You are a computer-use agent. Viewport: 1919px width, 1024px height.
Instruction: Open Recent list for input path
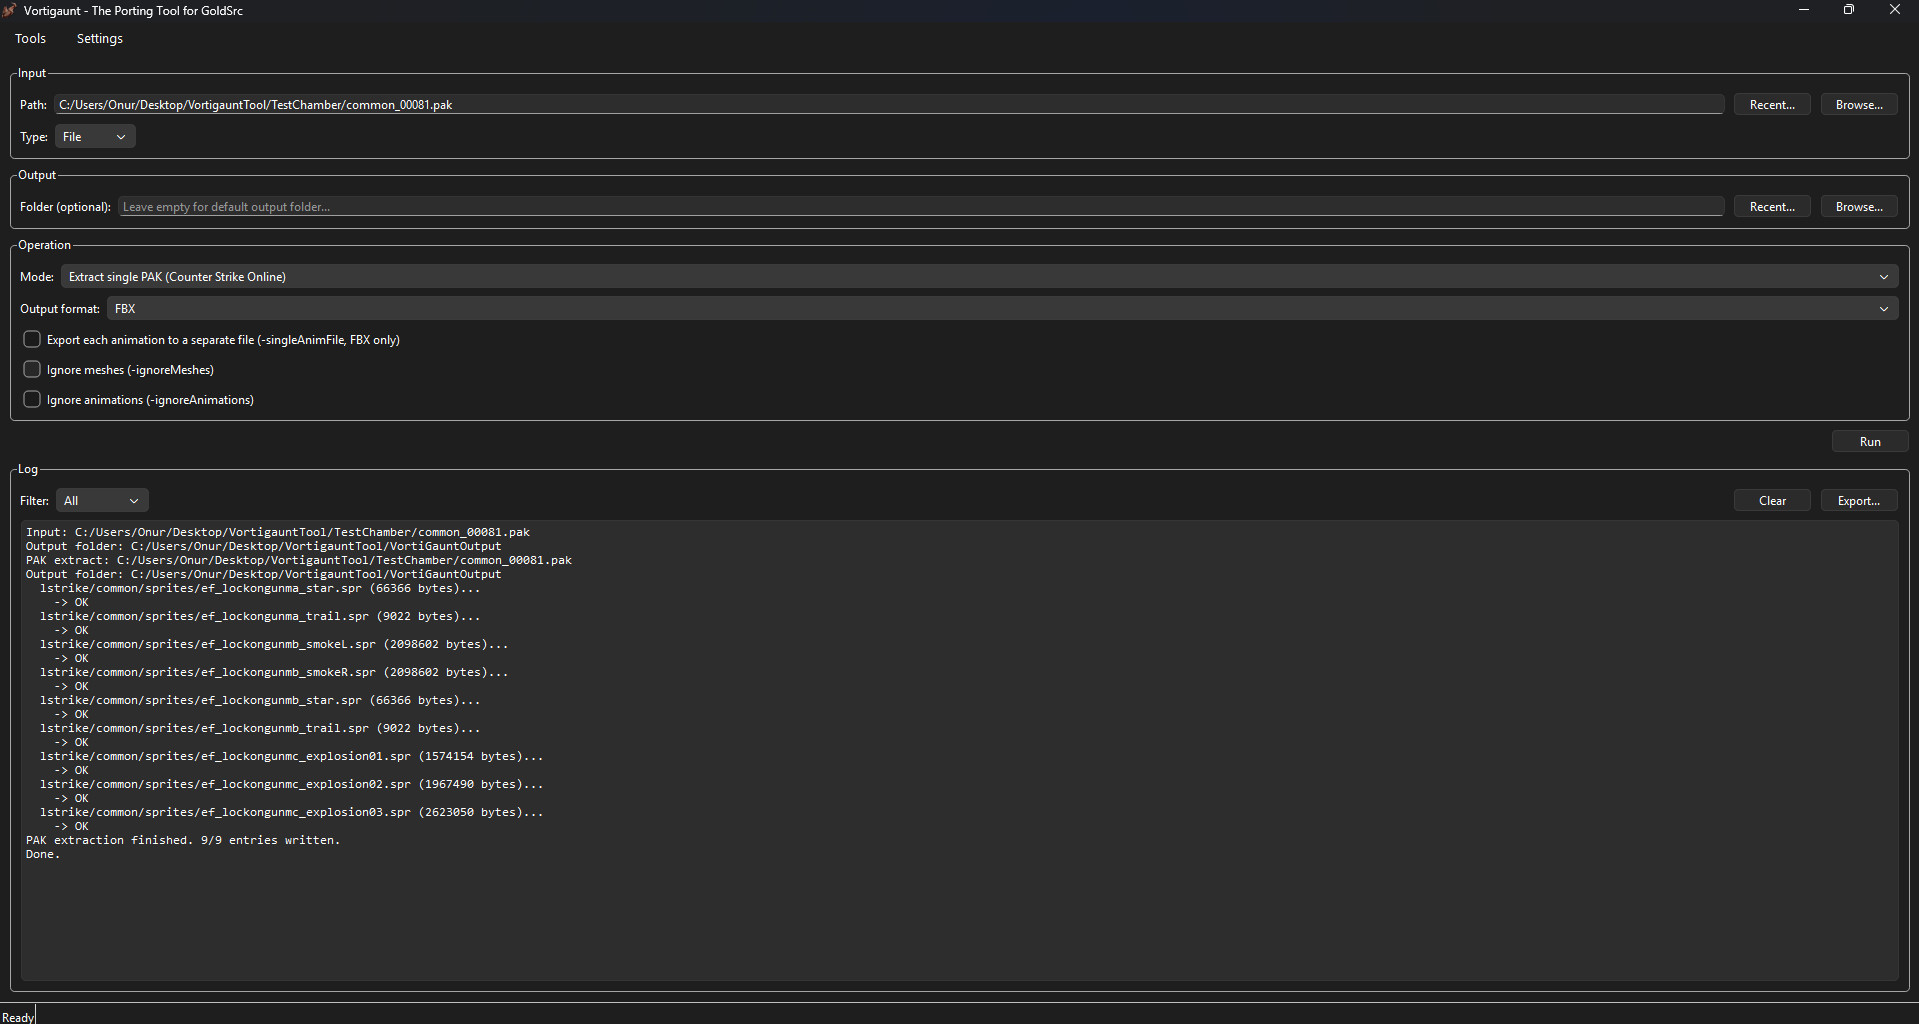[x=1771, y=104]
